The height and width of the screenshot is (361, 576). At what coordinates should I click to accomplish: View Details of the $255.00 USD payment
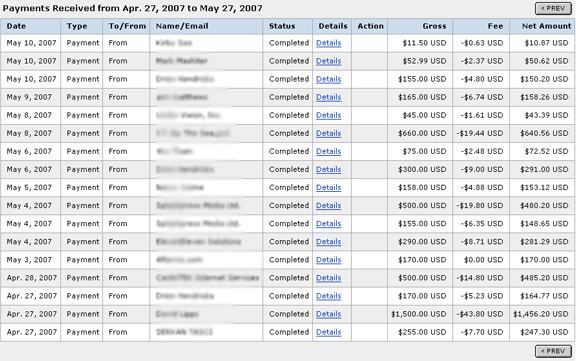tap(328, 332)
